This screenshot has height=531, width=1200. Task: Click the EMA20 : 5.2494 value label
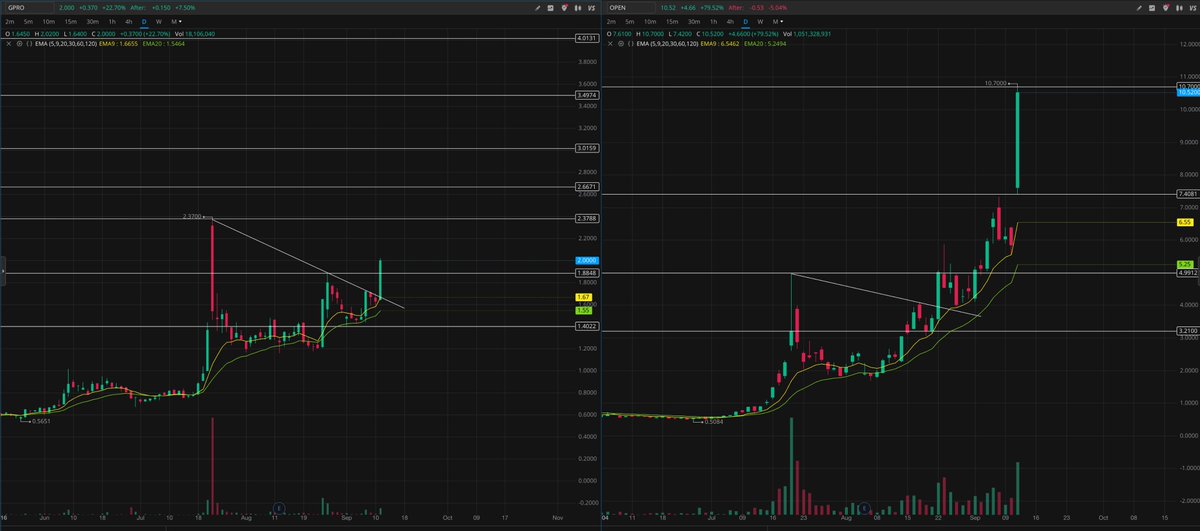(x=765, y=44)
